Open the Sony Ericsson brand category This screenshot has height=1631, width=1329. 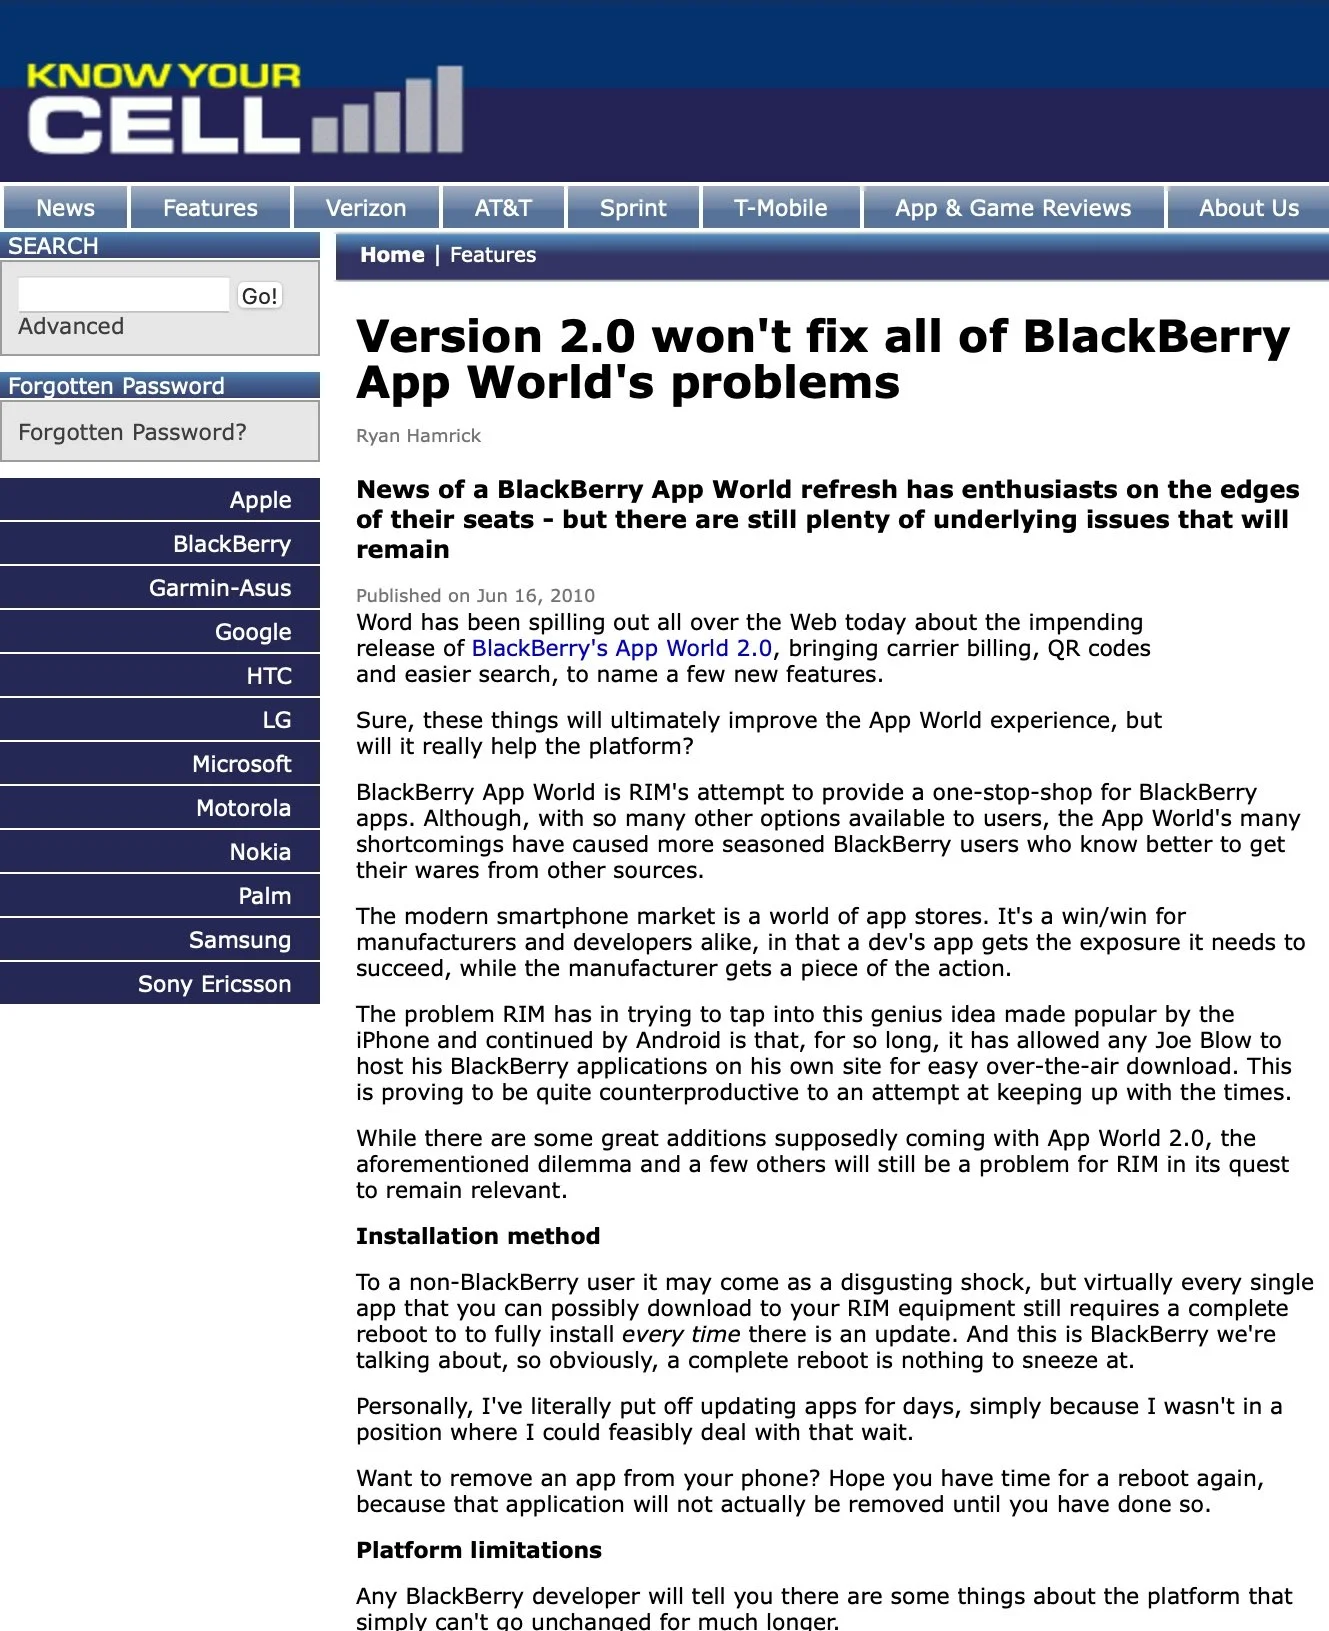click(x=160, y=984)
